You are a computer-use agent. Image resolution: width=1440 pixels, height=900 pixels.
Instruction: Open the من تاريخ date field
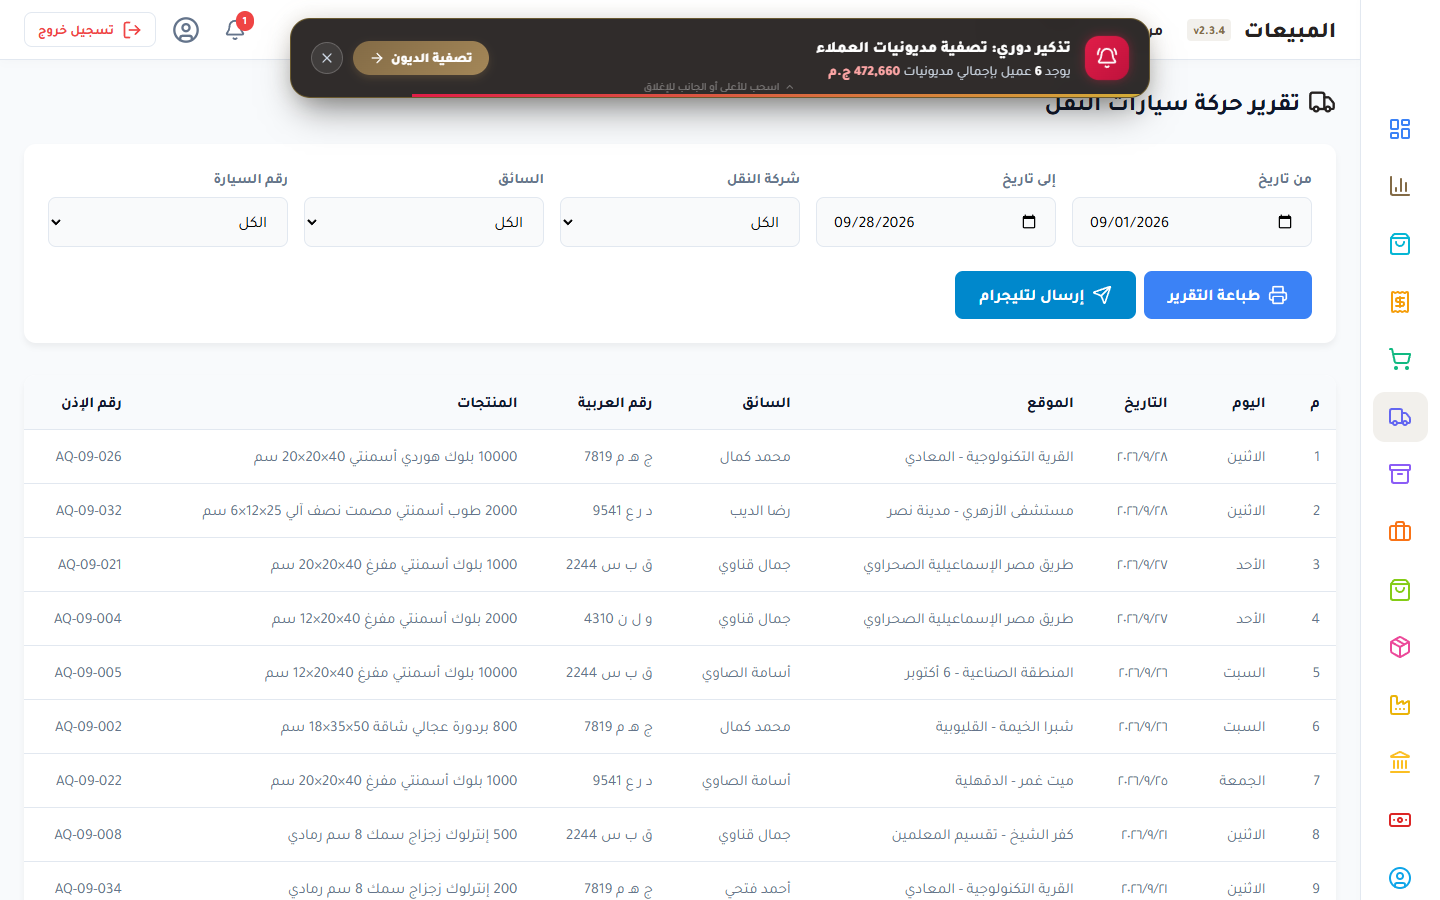click(1192, 222)
